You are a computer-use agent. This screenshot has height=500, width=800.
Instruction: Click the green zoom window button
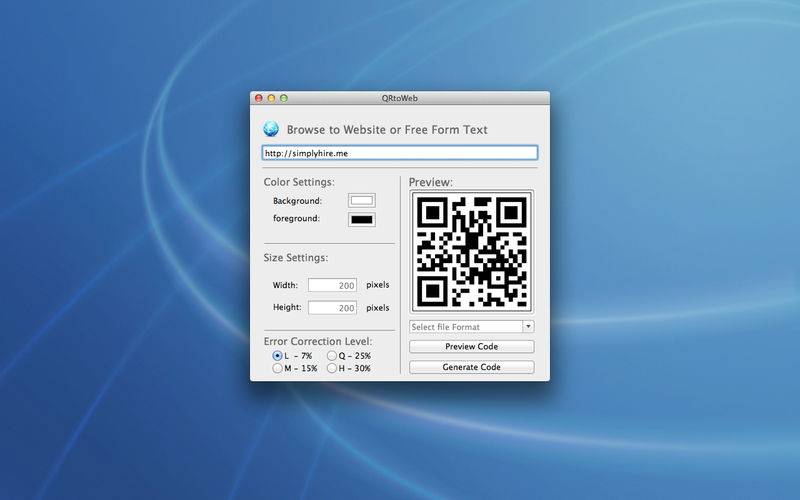point(284,98)
